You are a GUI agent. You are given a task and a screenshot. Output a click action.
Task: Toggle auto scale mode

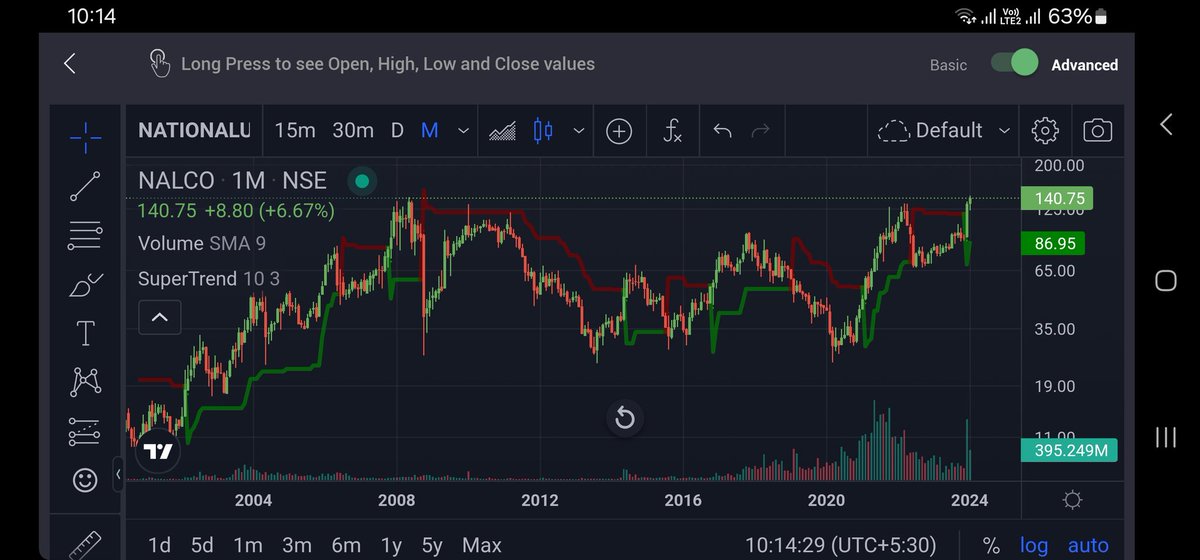coord(1088,545)
